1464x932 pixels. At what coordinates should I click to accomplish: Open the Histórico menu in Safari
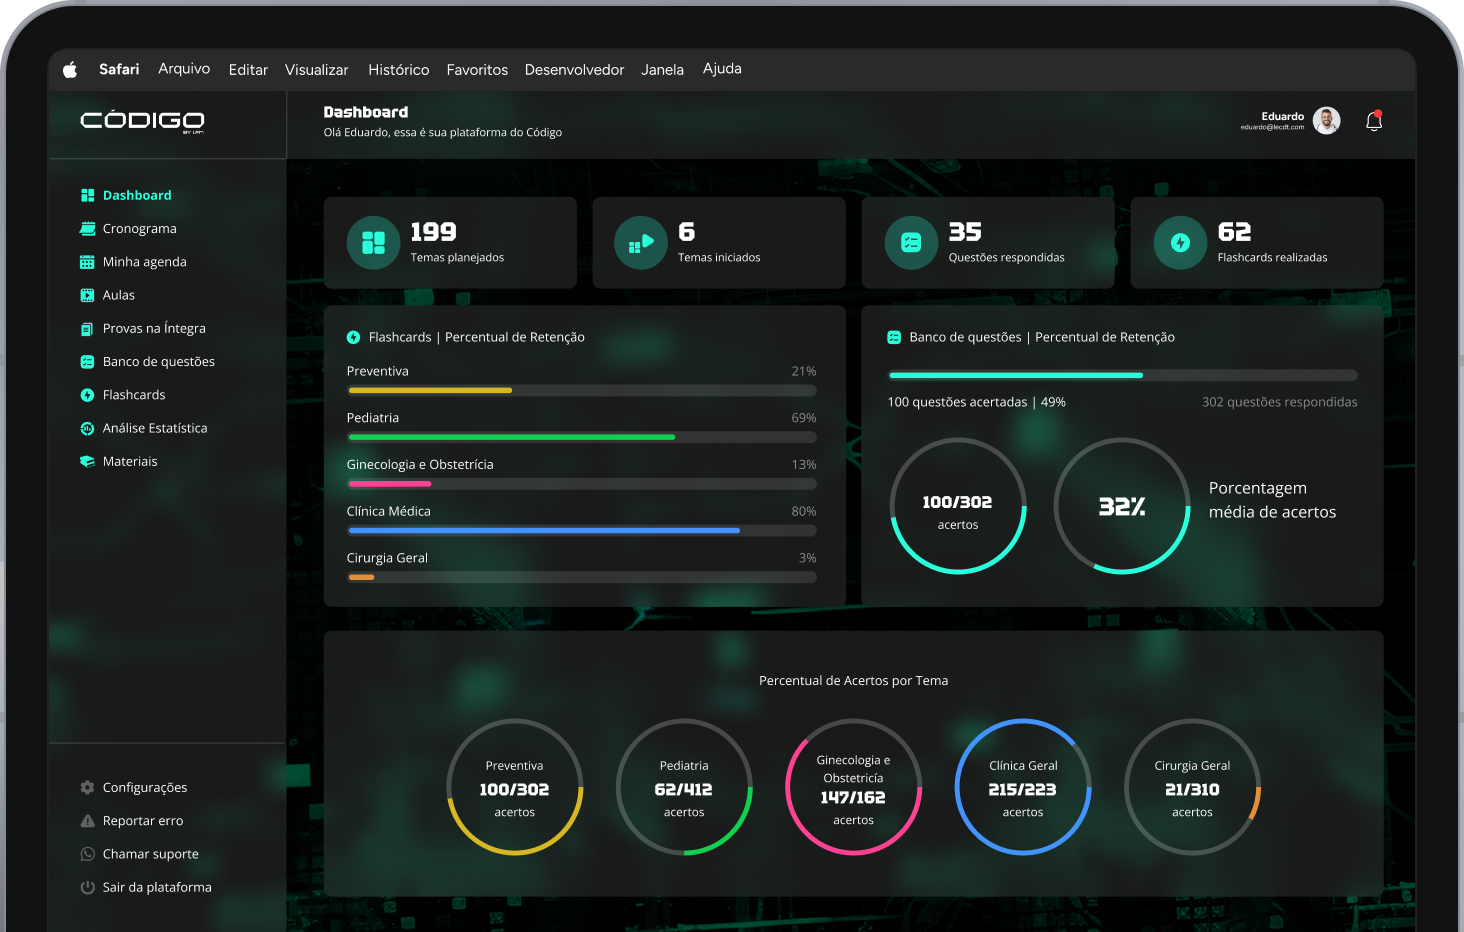point(398,70)
